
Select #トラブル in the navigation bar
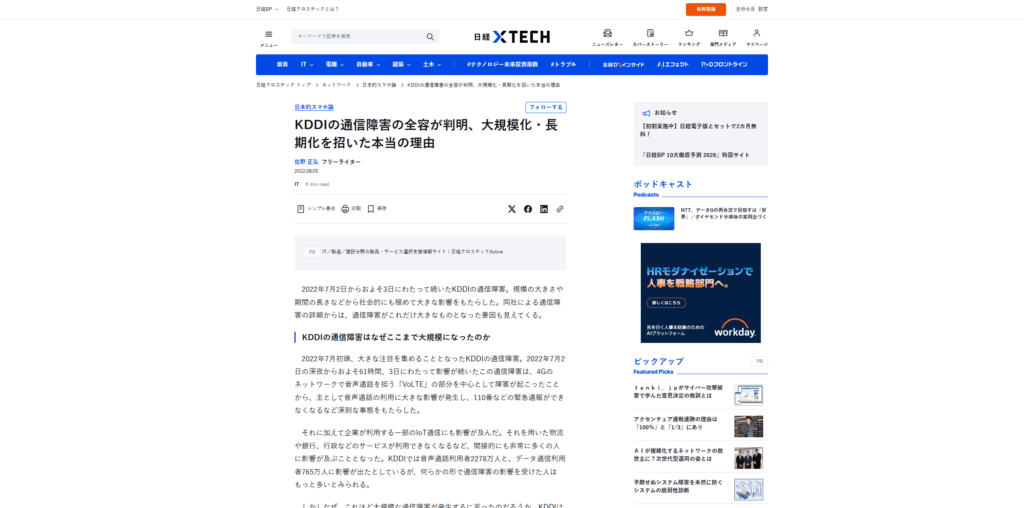point(563,64)
